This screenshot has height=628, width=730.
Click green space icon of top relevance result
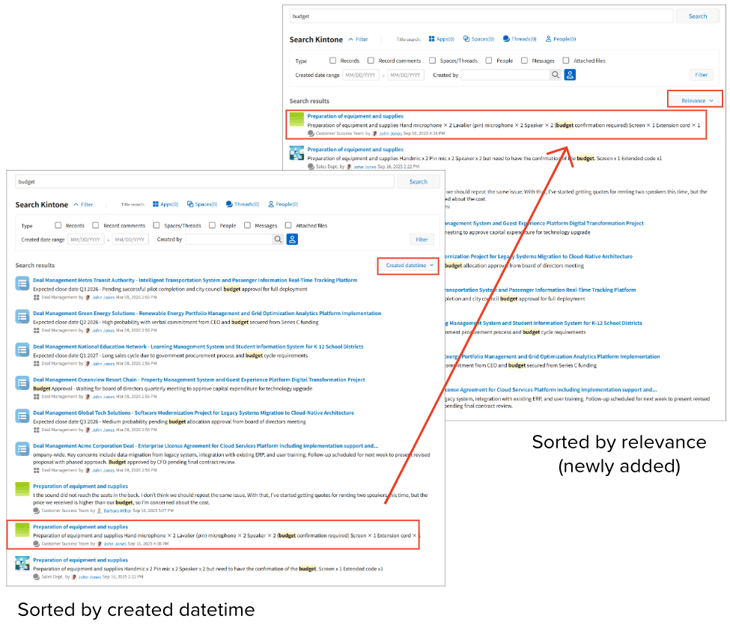pos(297,120)
